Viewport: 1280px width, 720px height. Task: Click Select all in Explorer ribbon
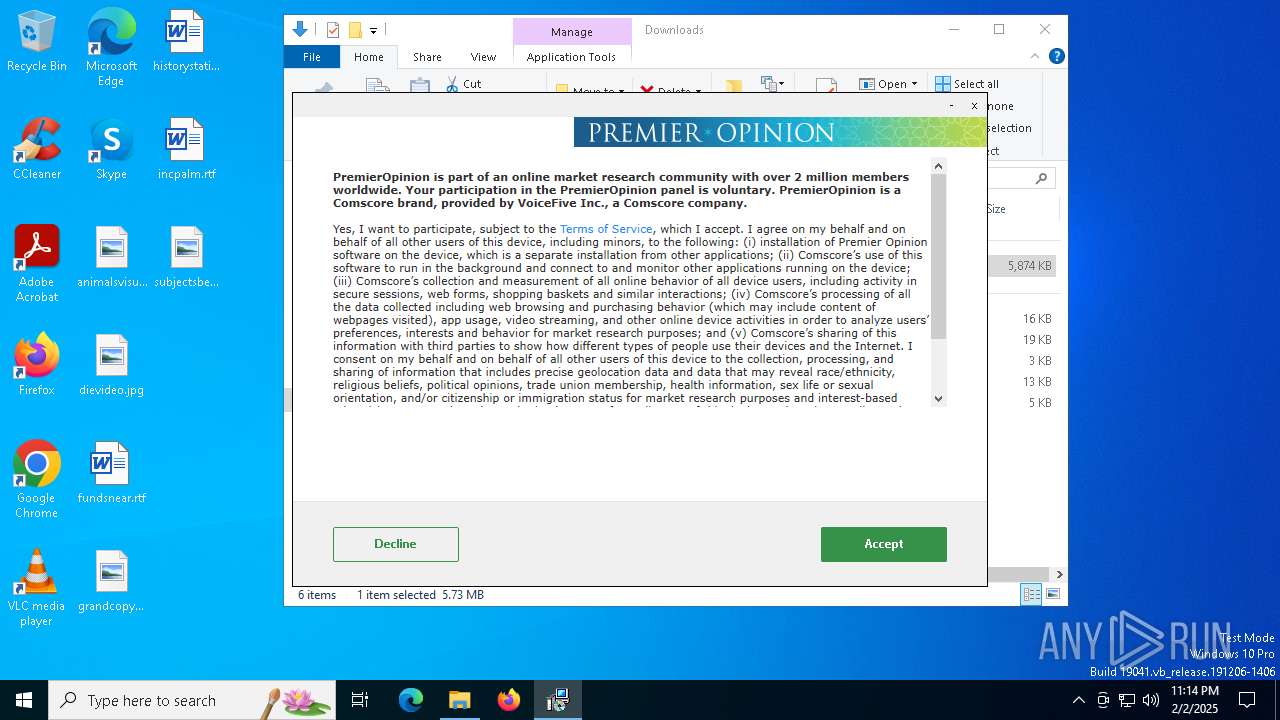[967, 84]
